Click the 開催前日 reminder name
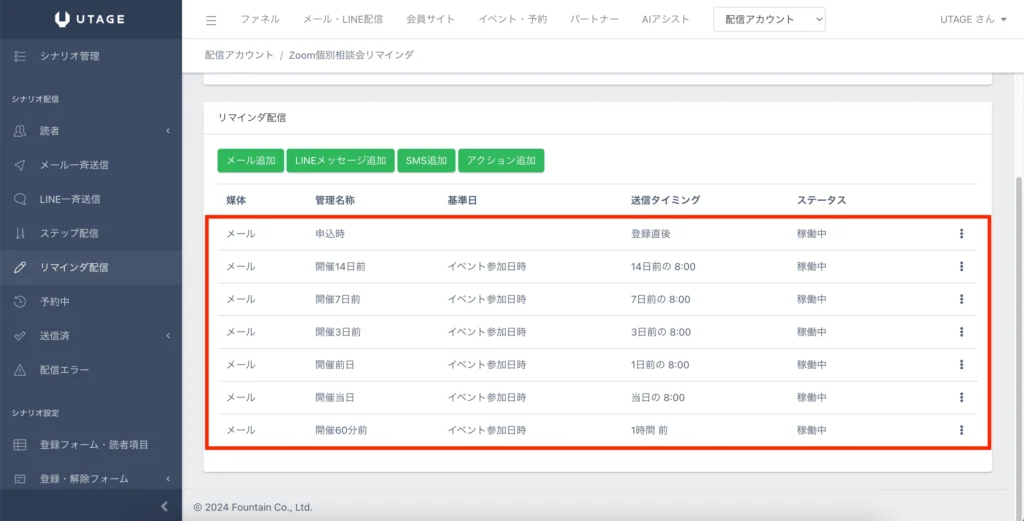This screenshot has height=521, width=1024. 334,364
